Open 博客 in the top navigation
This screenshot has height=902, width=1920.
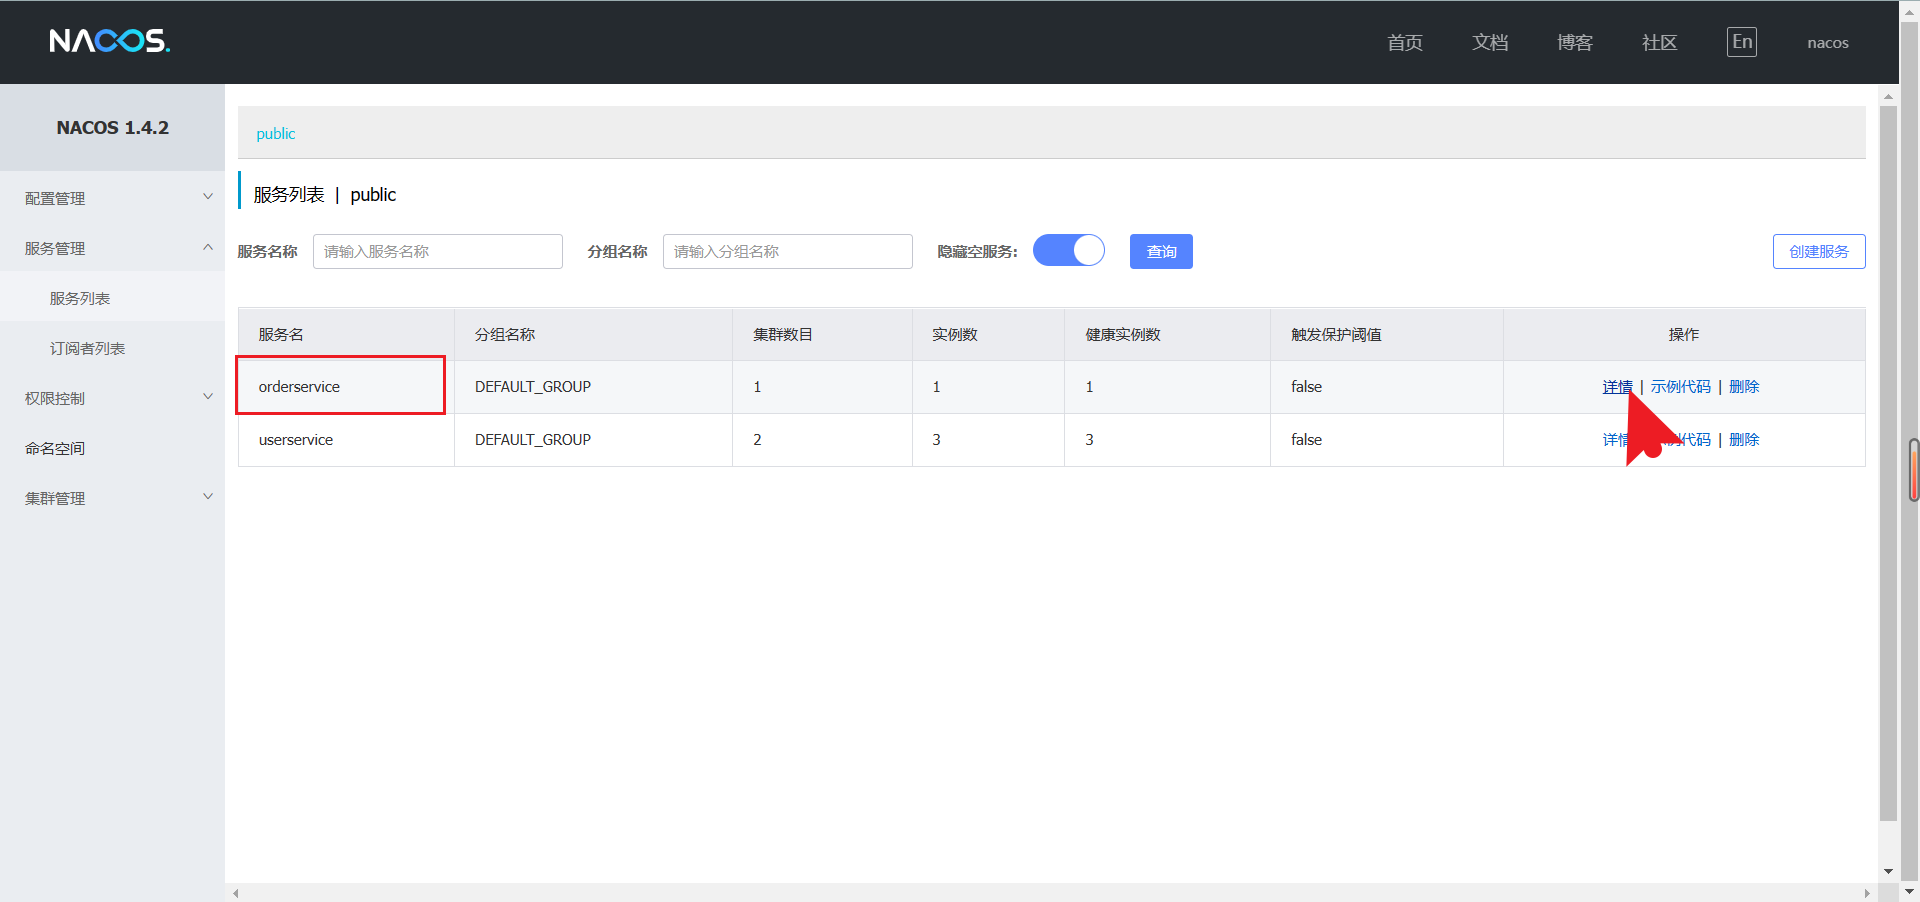point(1575,42)
